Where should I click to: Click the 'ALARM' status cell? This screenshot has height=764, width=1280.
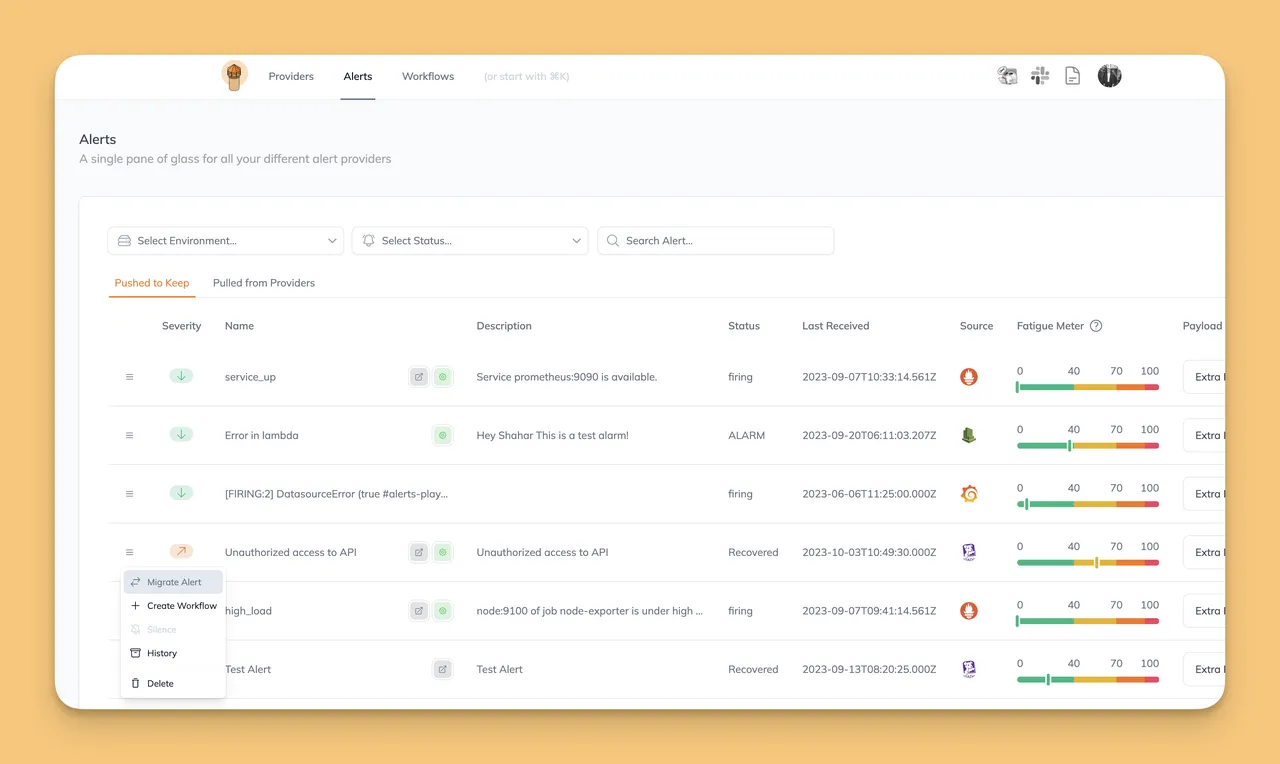coord(746,435)
